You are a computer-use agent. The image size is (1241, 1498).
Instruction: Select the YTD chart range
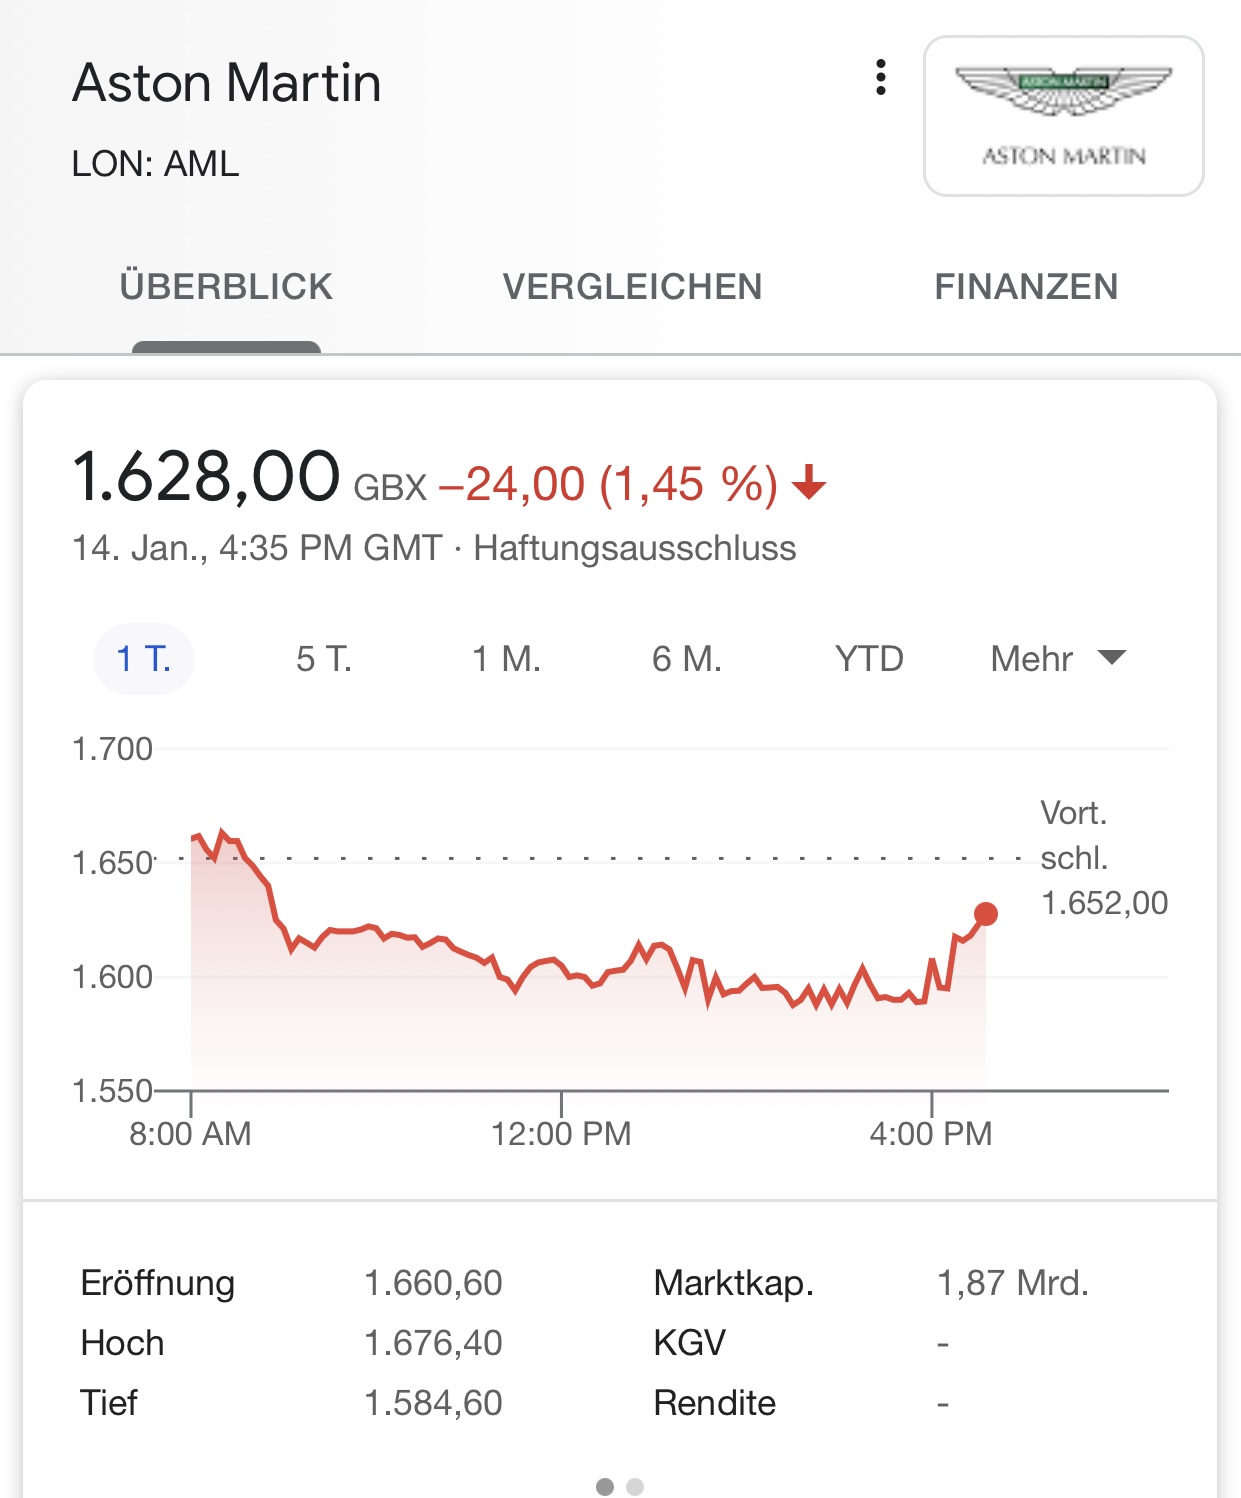(869, 659)
